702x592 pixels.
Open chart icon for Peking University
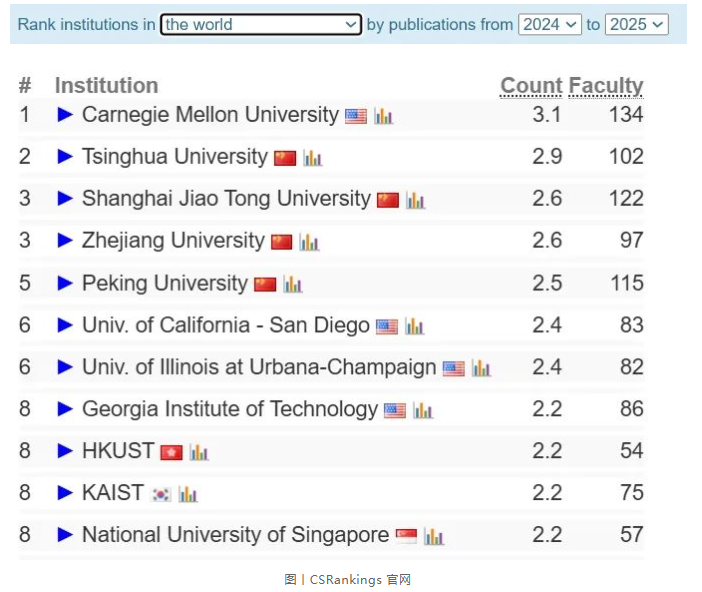tap(293, 284)
